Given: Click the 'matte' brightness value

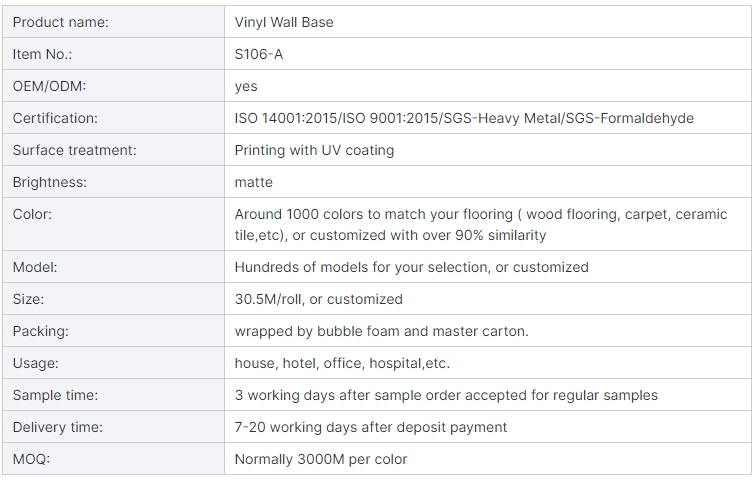Looking at the screenshot, I should tap(253, 182).
